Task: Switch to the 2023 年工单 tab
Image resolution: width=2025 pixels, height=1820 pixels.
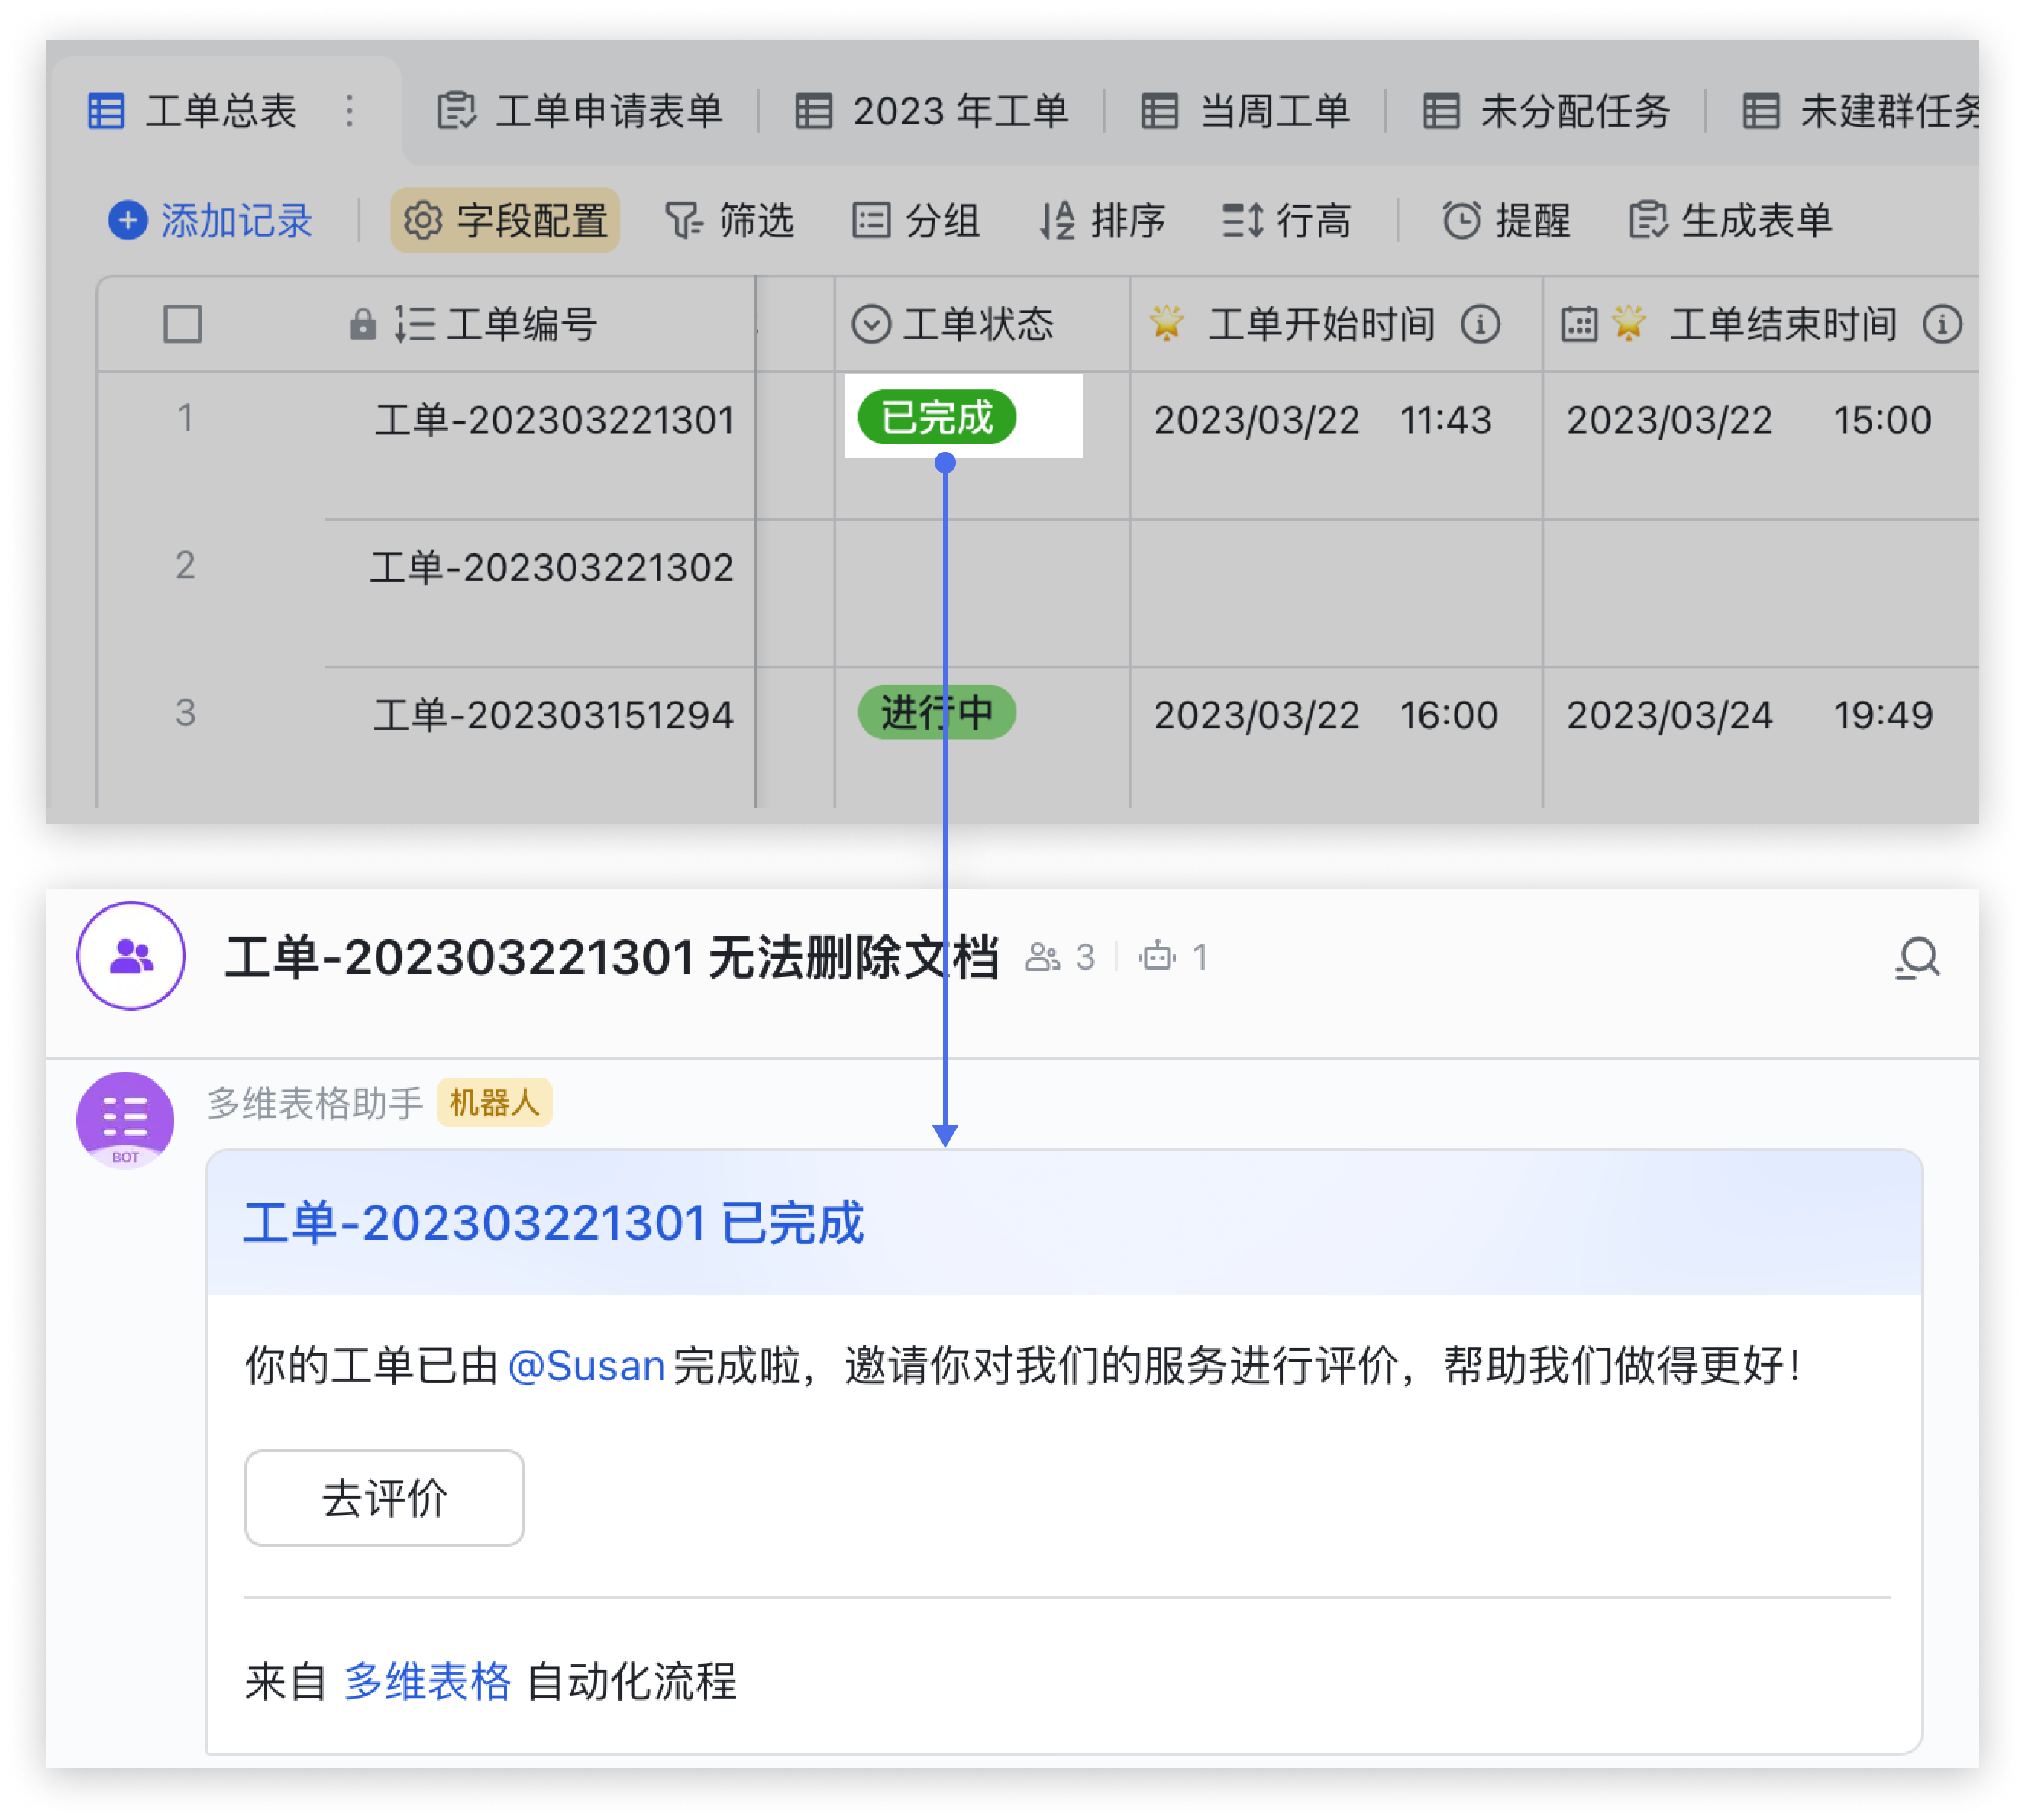Action: (x=961, y=112)
